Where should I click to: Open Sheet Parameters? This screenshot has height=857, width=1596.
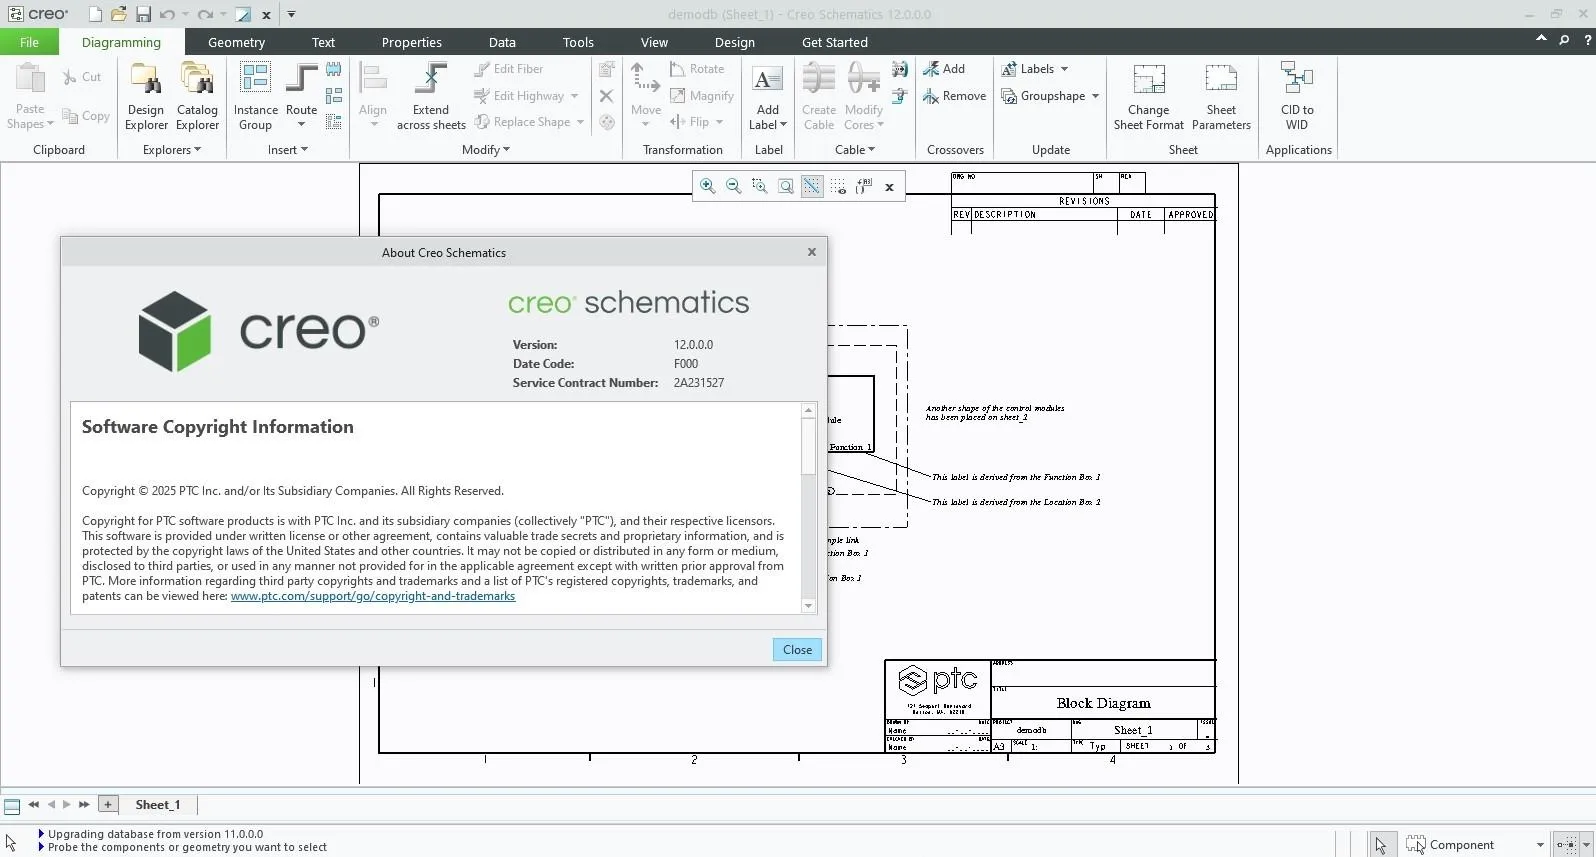tap(1221, 97)
